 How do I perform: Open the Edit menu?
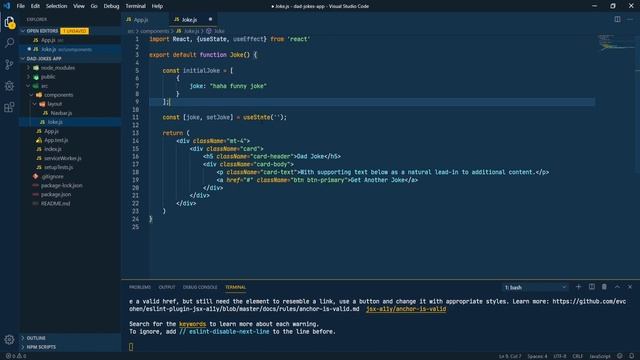pyautogui.click(x=36, y=6)
